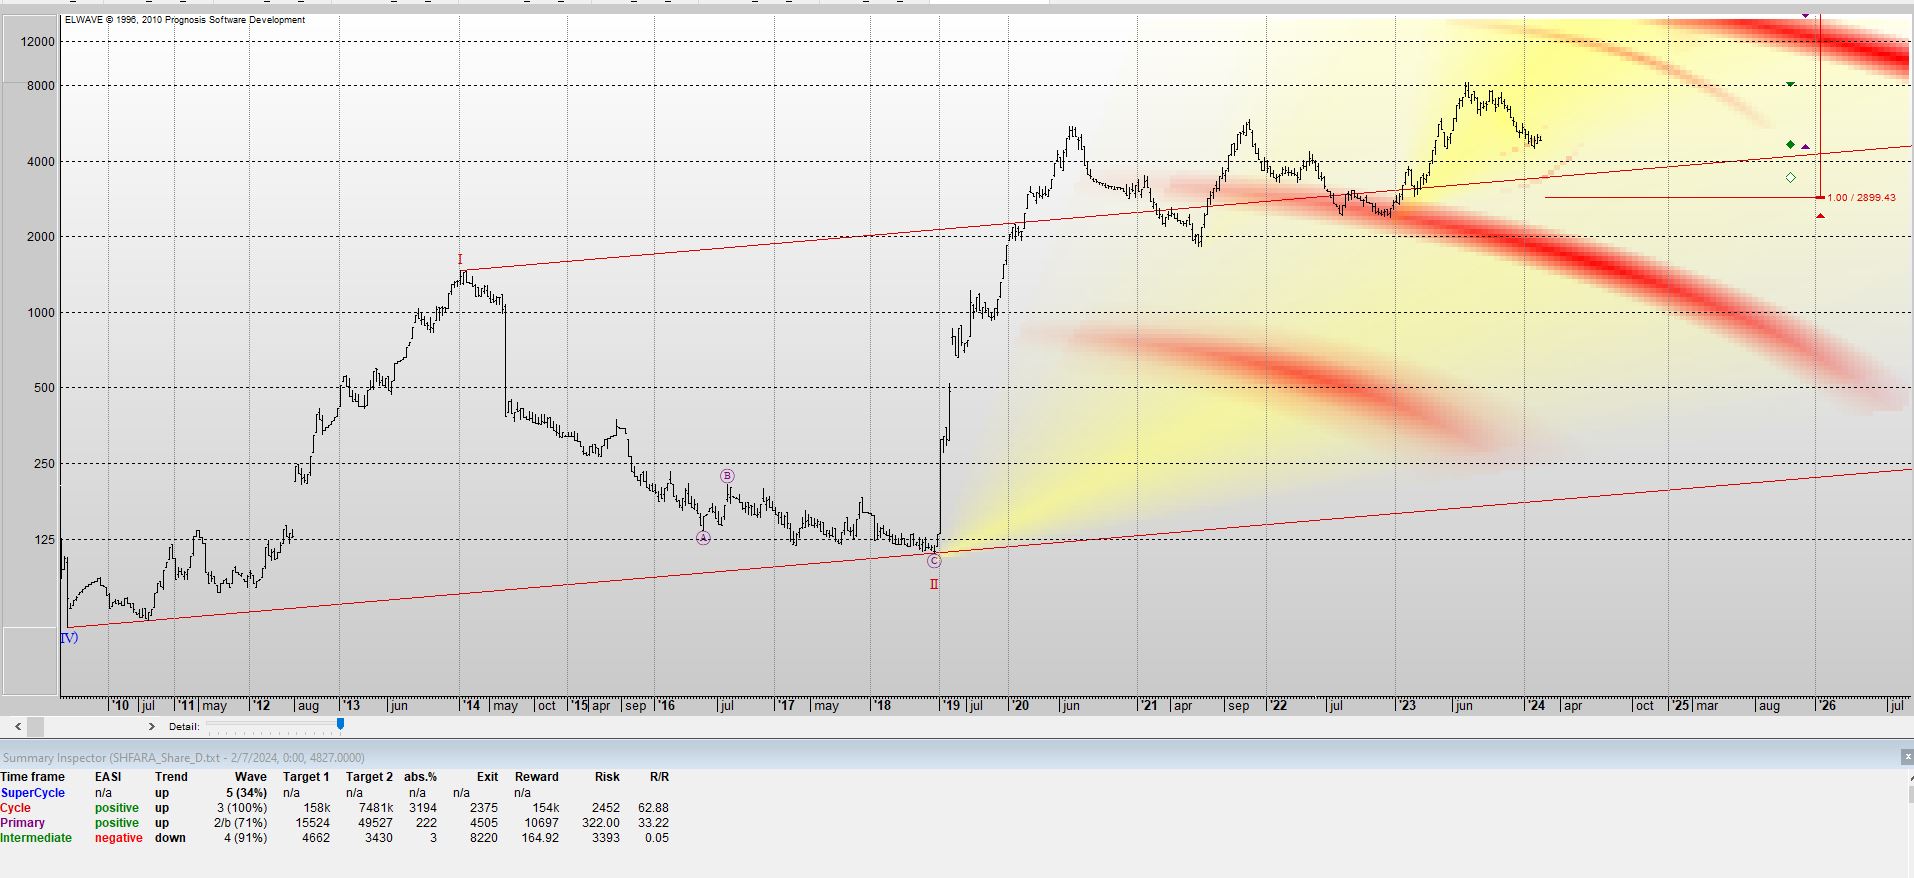Image resolution: width=1914 pixels, height=878 pixels.
Task: Click the Target 2 column header
Action: [x=369, y=777]
